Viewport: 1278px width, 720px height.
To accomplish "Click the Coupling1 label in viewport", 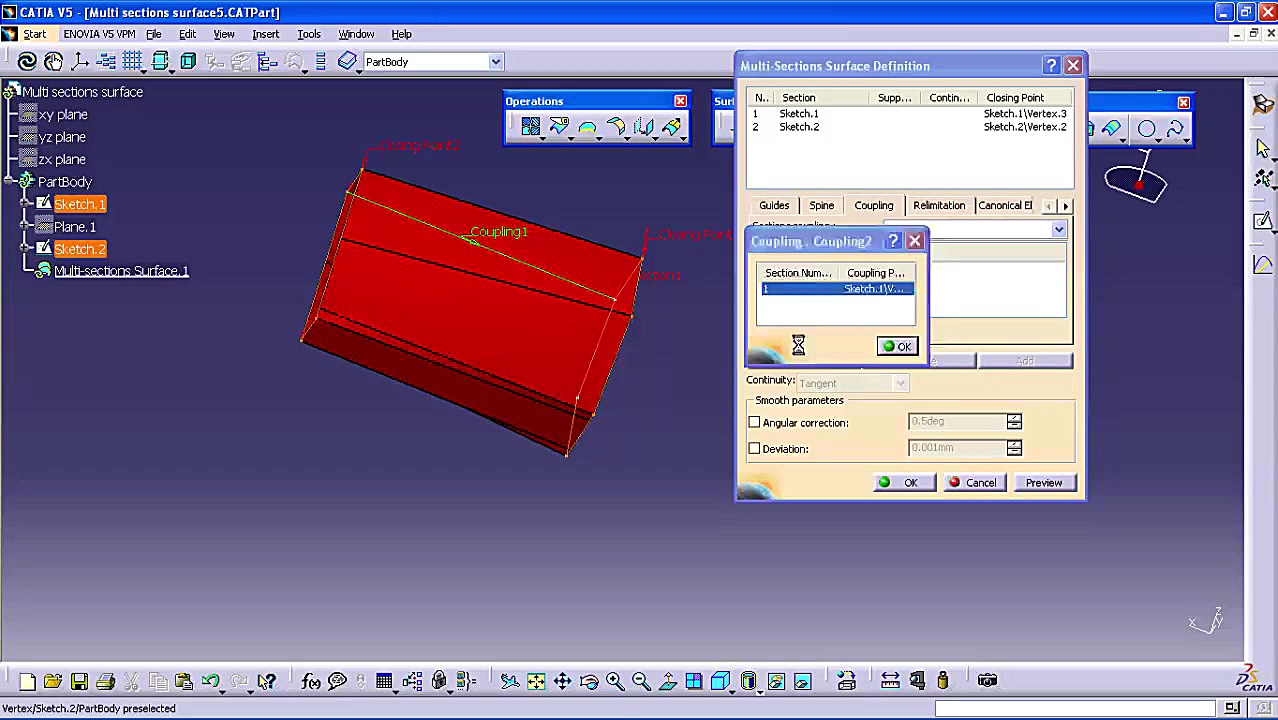I will 499,232.
